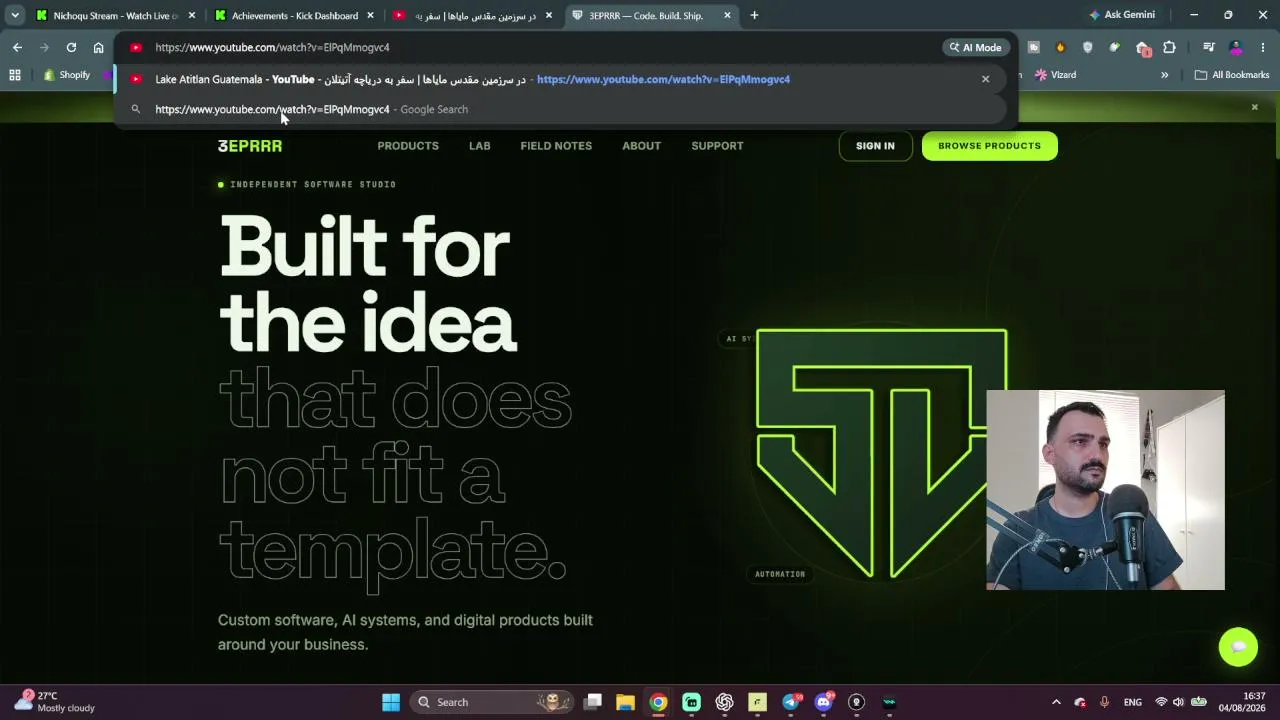
Task: Open the weather widget on taskbar
Action: pyautogui.click(x=55, y=701)
